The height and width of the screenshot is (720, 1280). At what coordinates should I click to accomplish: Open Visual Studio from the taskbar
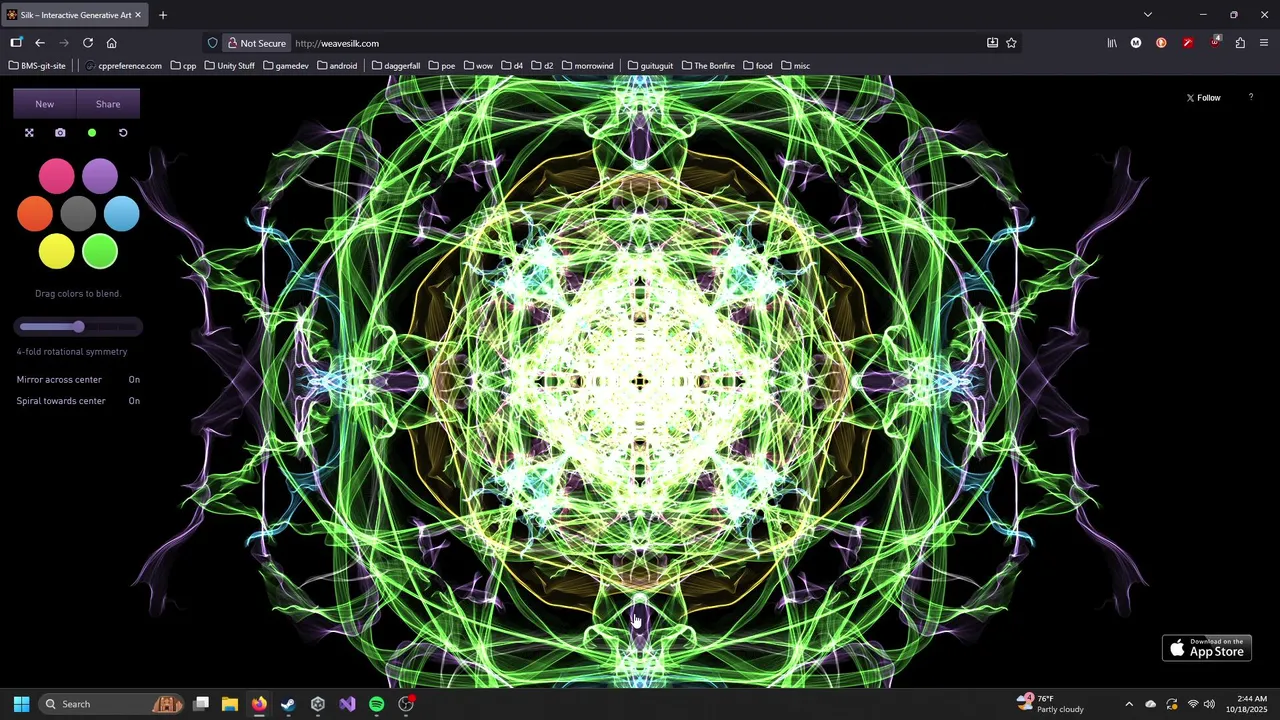[x=347, y=704]
